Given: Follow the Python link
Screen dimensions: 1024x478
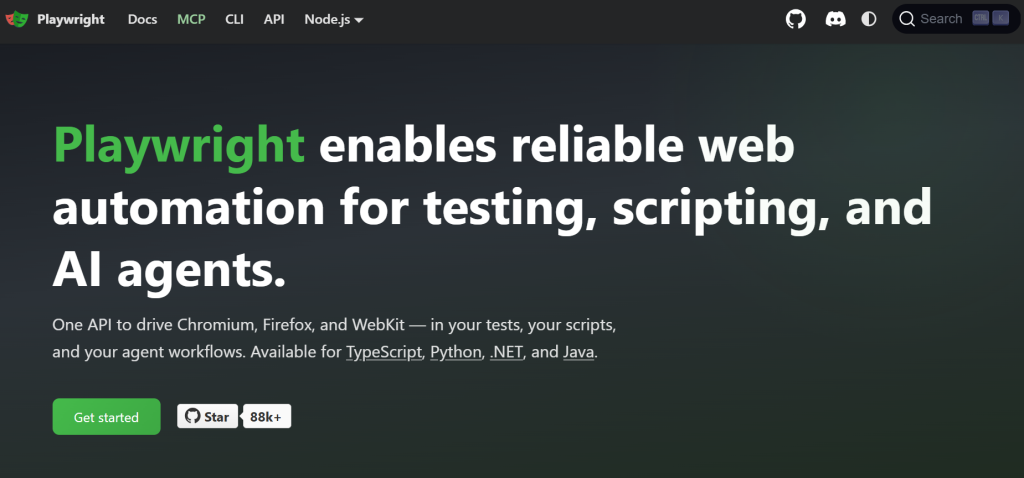Looking at the screenshot, I should coord(456,353).
